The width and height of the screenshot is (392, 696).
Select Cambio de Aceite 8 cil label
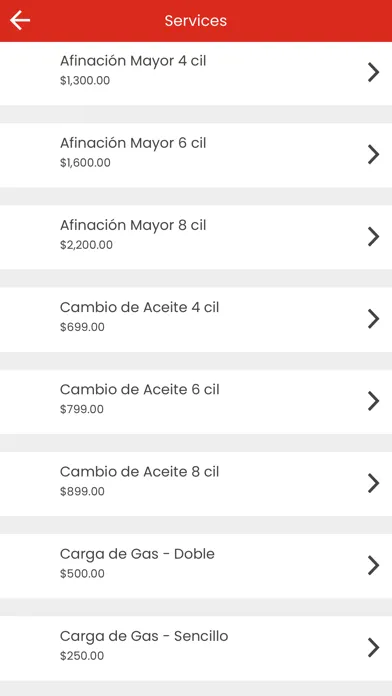point(139,471)
